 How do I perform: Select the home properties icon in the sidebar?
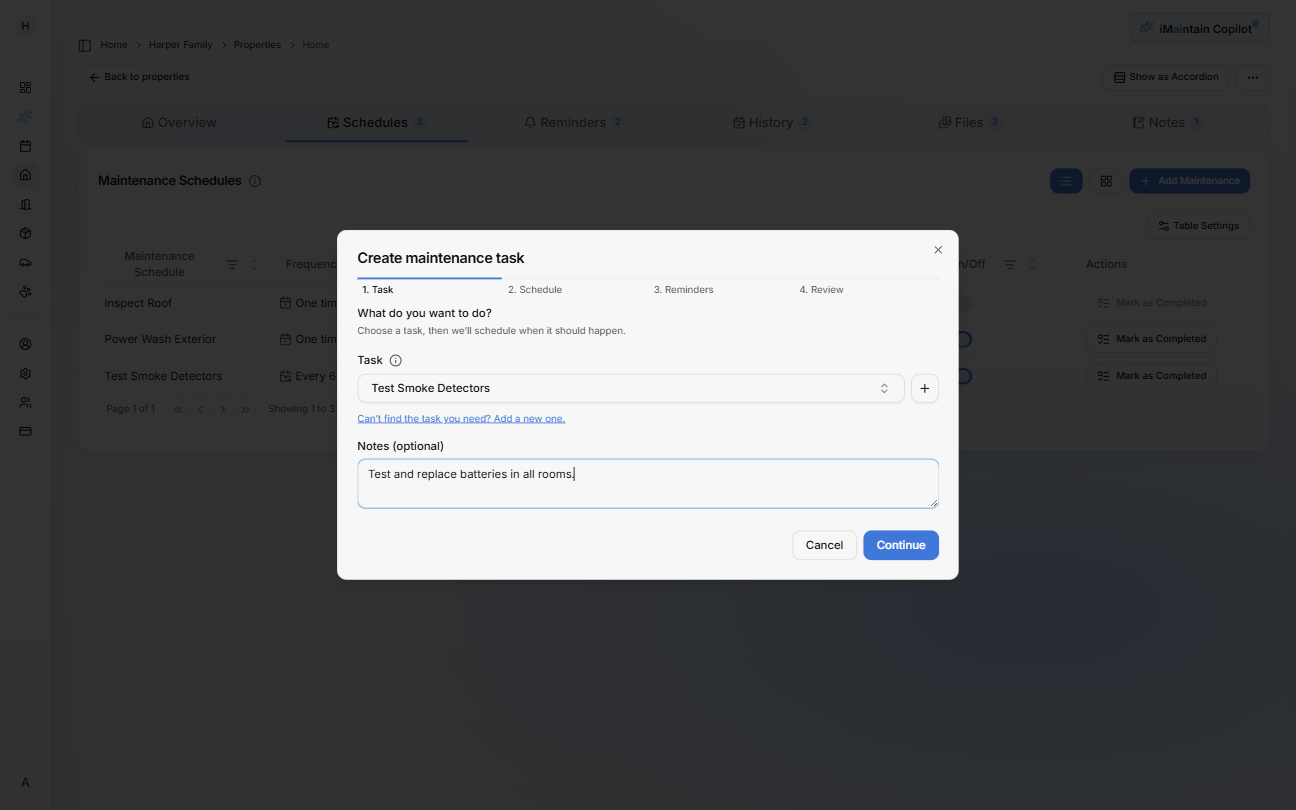coord(25,175)
